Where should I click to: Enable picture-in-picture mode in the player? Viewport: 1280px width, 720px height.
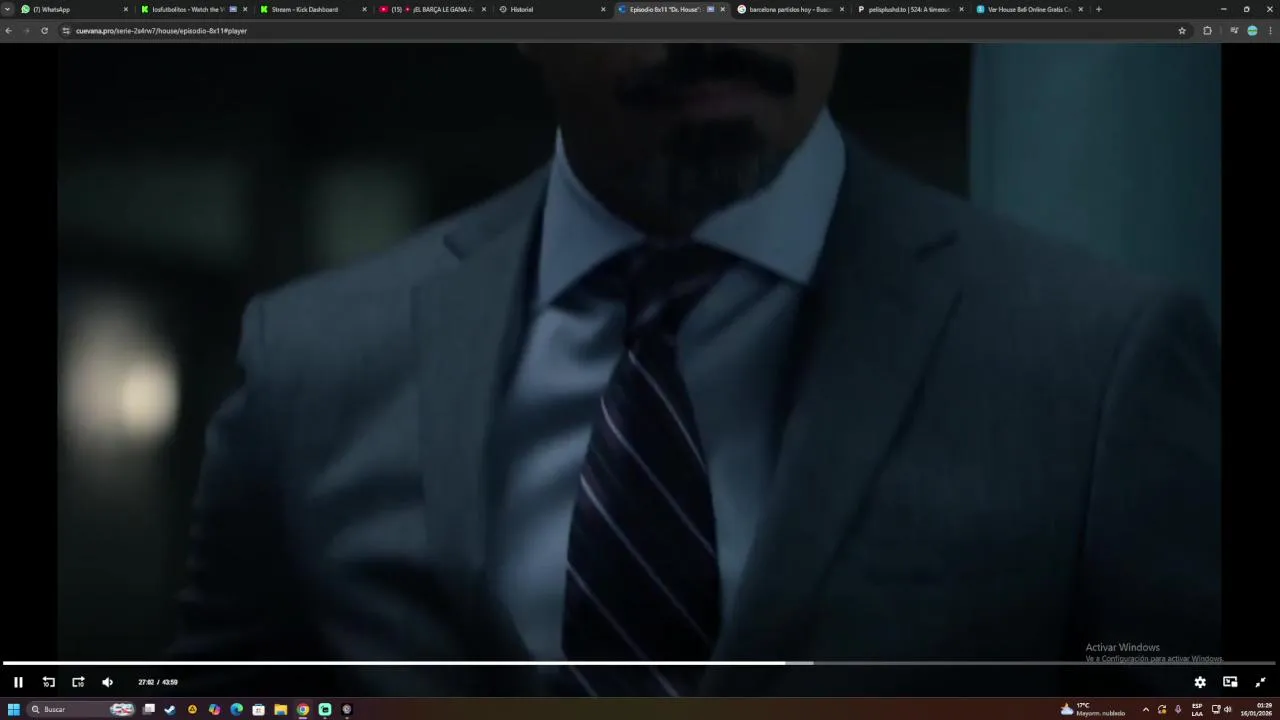click(x=1230, y=682)
